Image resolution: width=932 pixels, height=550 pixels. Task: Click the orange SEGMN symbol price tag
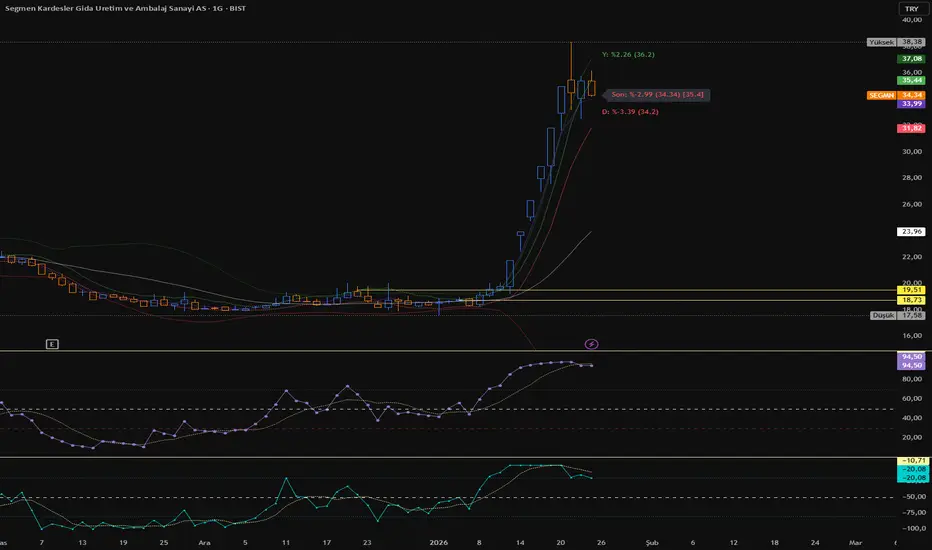point(882,94)
